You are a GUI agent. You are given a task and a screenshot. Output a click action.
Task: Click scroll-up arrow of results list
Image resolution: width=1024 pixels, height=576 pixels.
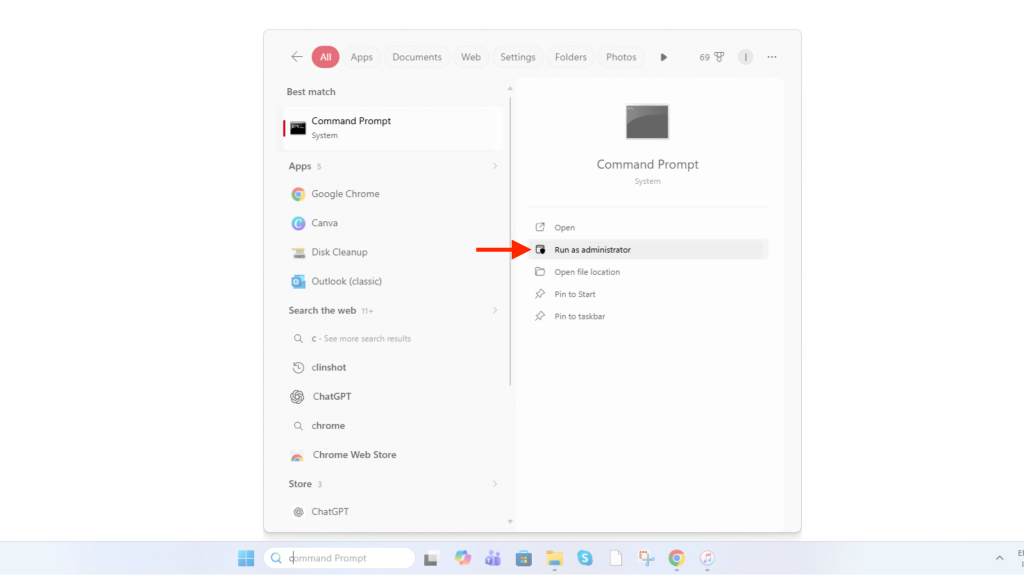click(x=510, y=88)
